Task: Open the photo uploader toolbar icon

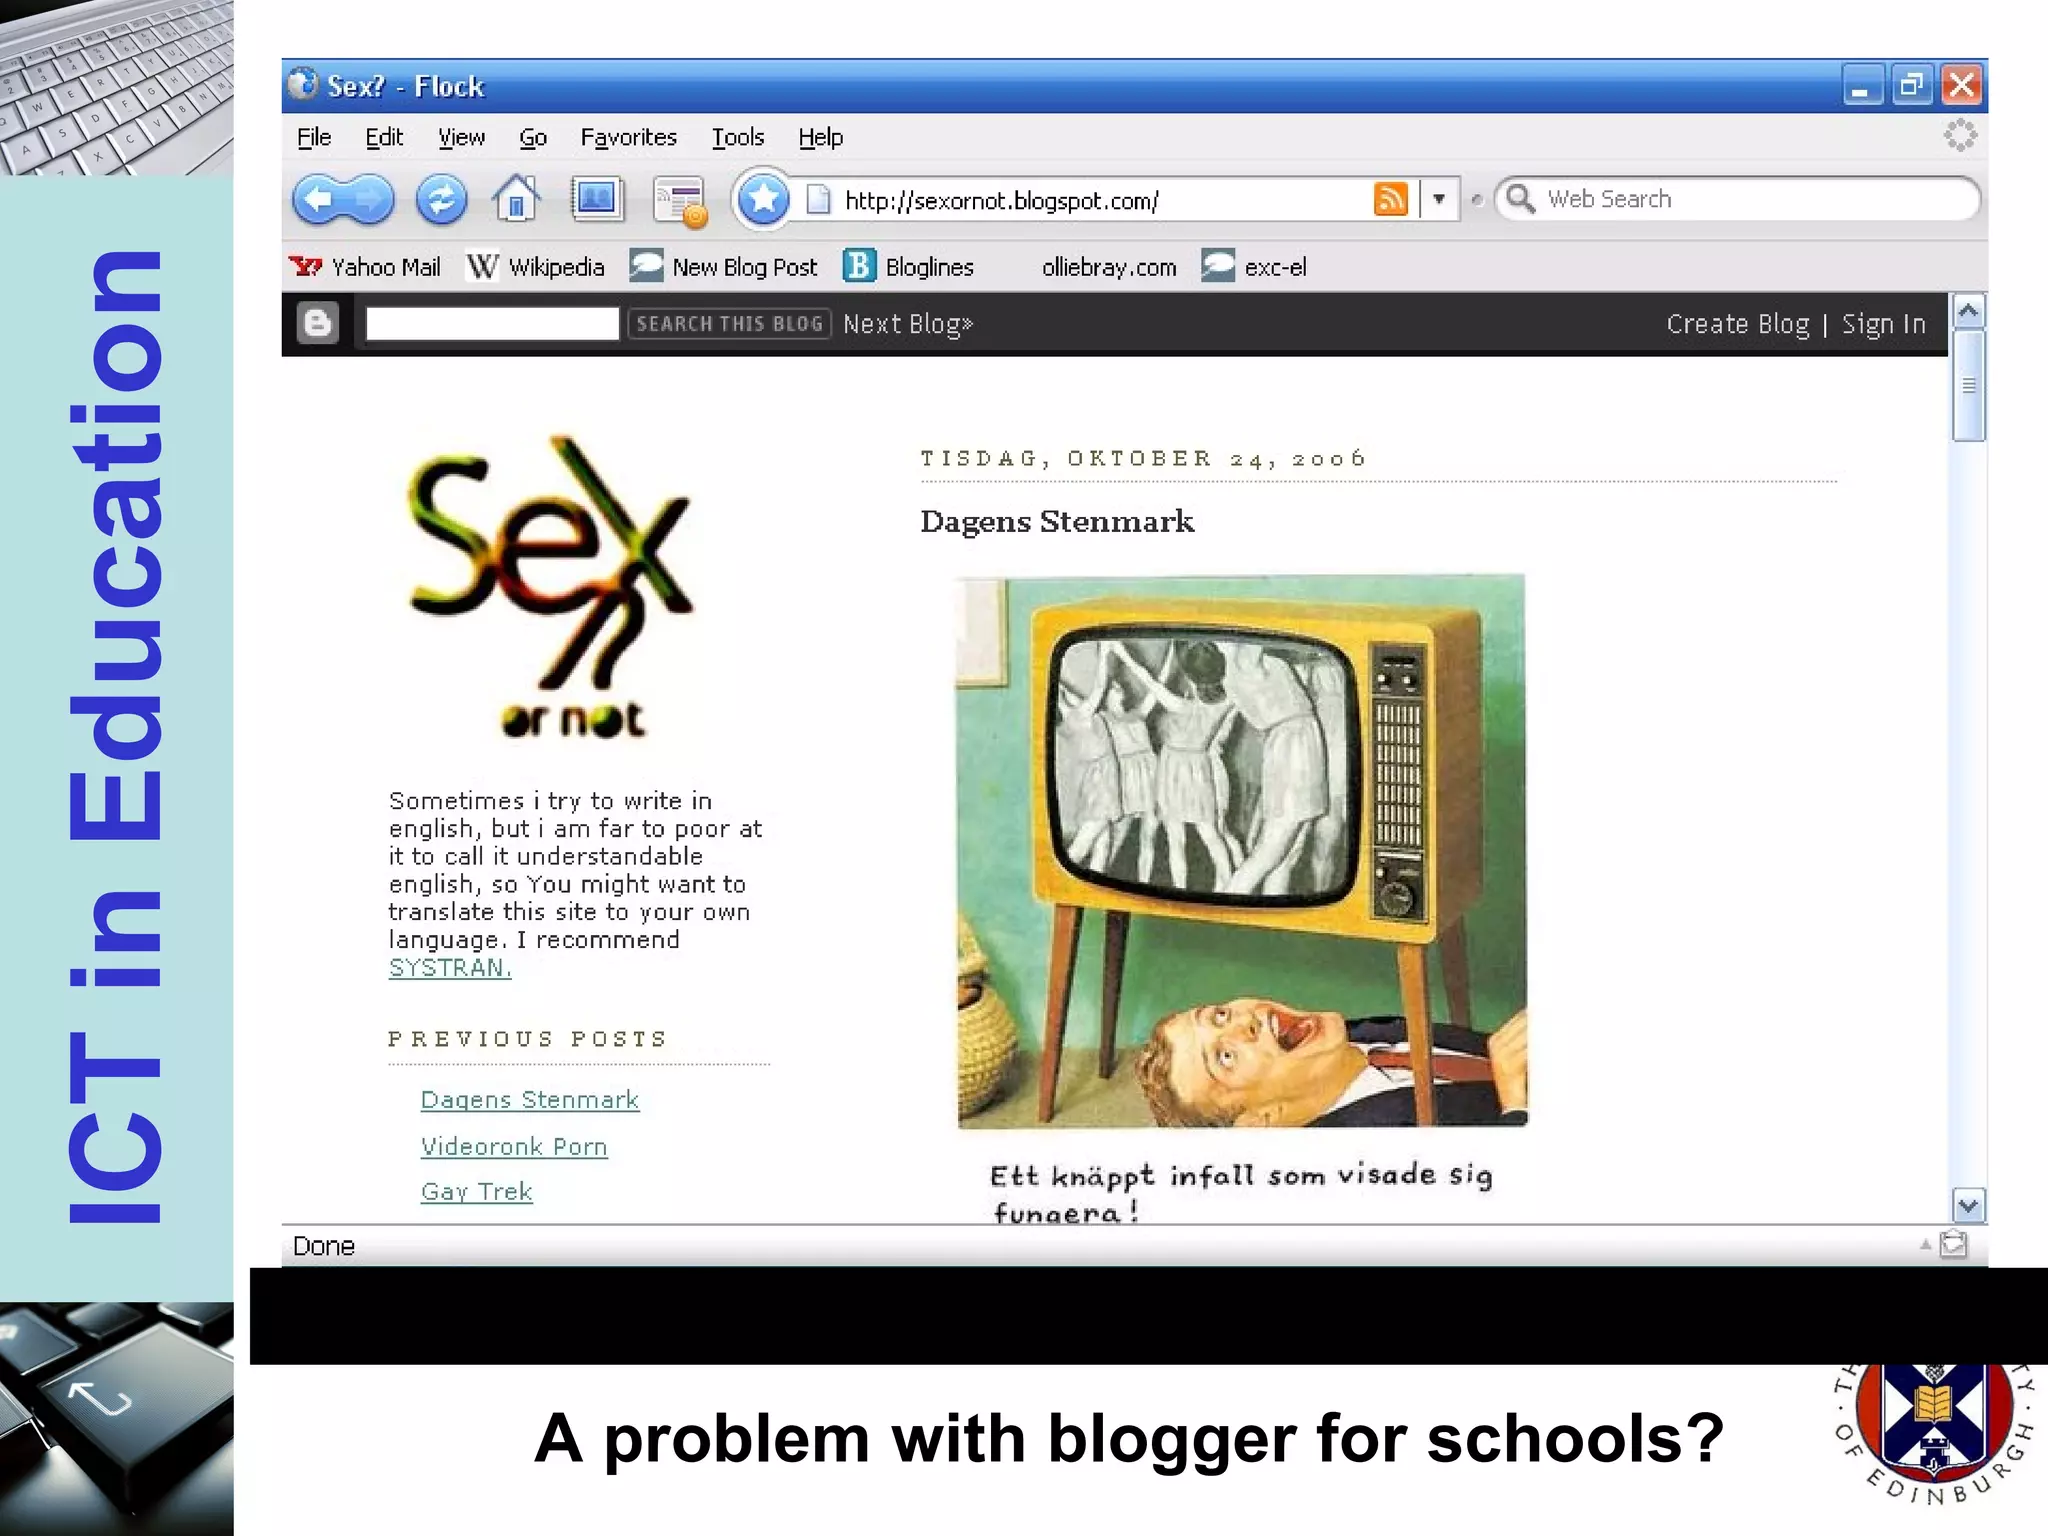Action: (596, 198)
